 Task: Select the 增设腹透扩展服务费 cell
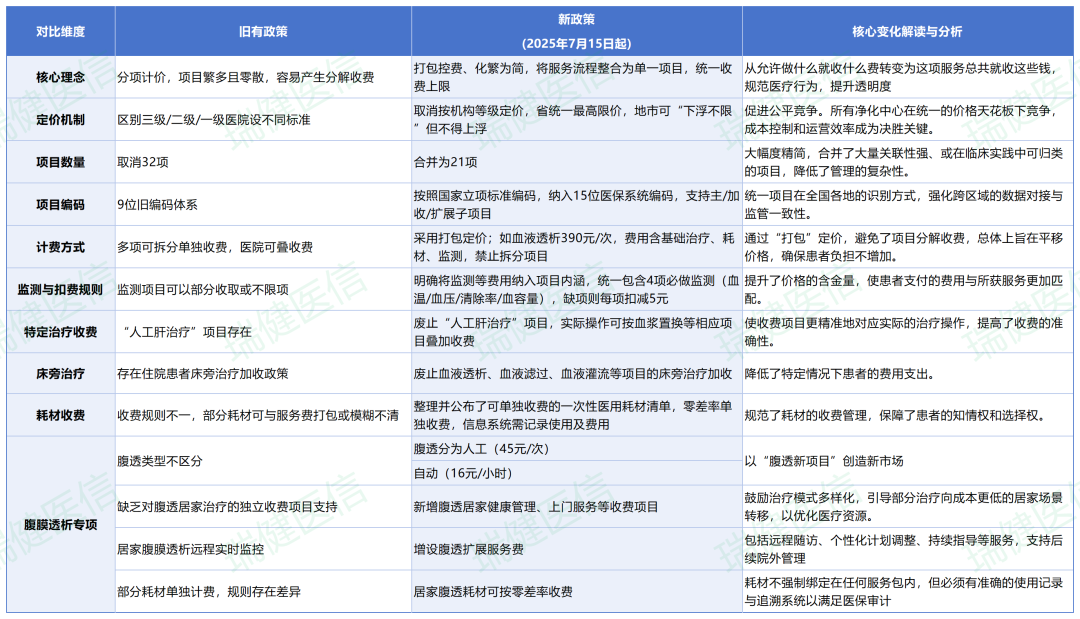[470, 548]
